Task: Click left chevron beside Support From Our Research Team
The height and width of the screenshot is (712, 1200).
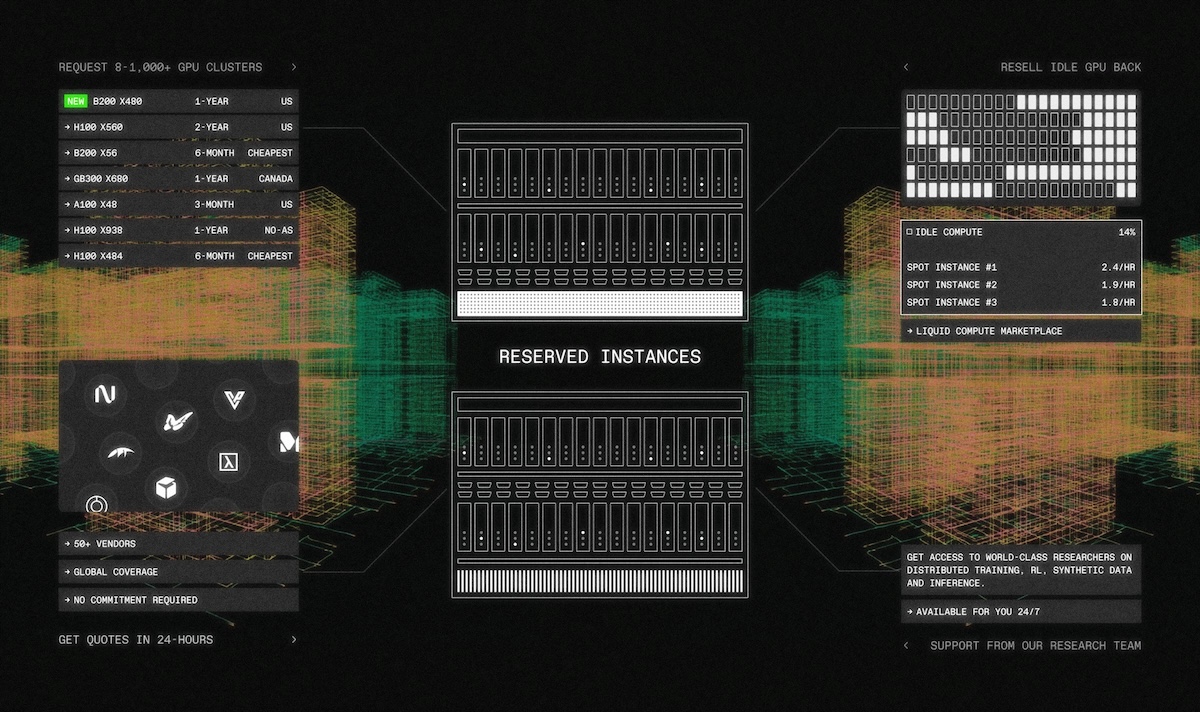Action: point(906,645)
